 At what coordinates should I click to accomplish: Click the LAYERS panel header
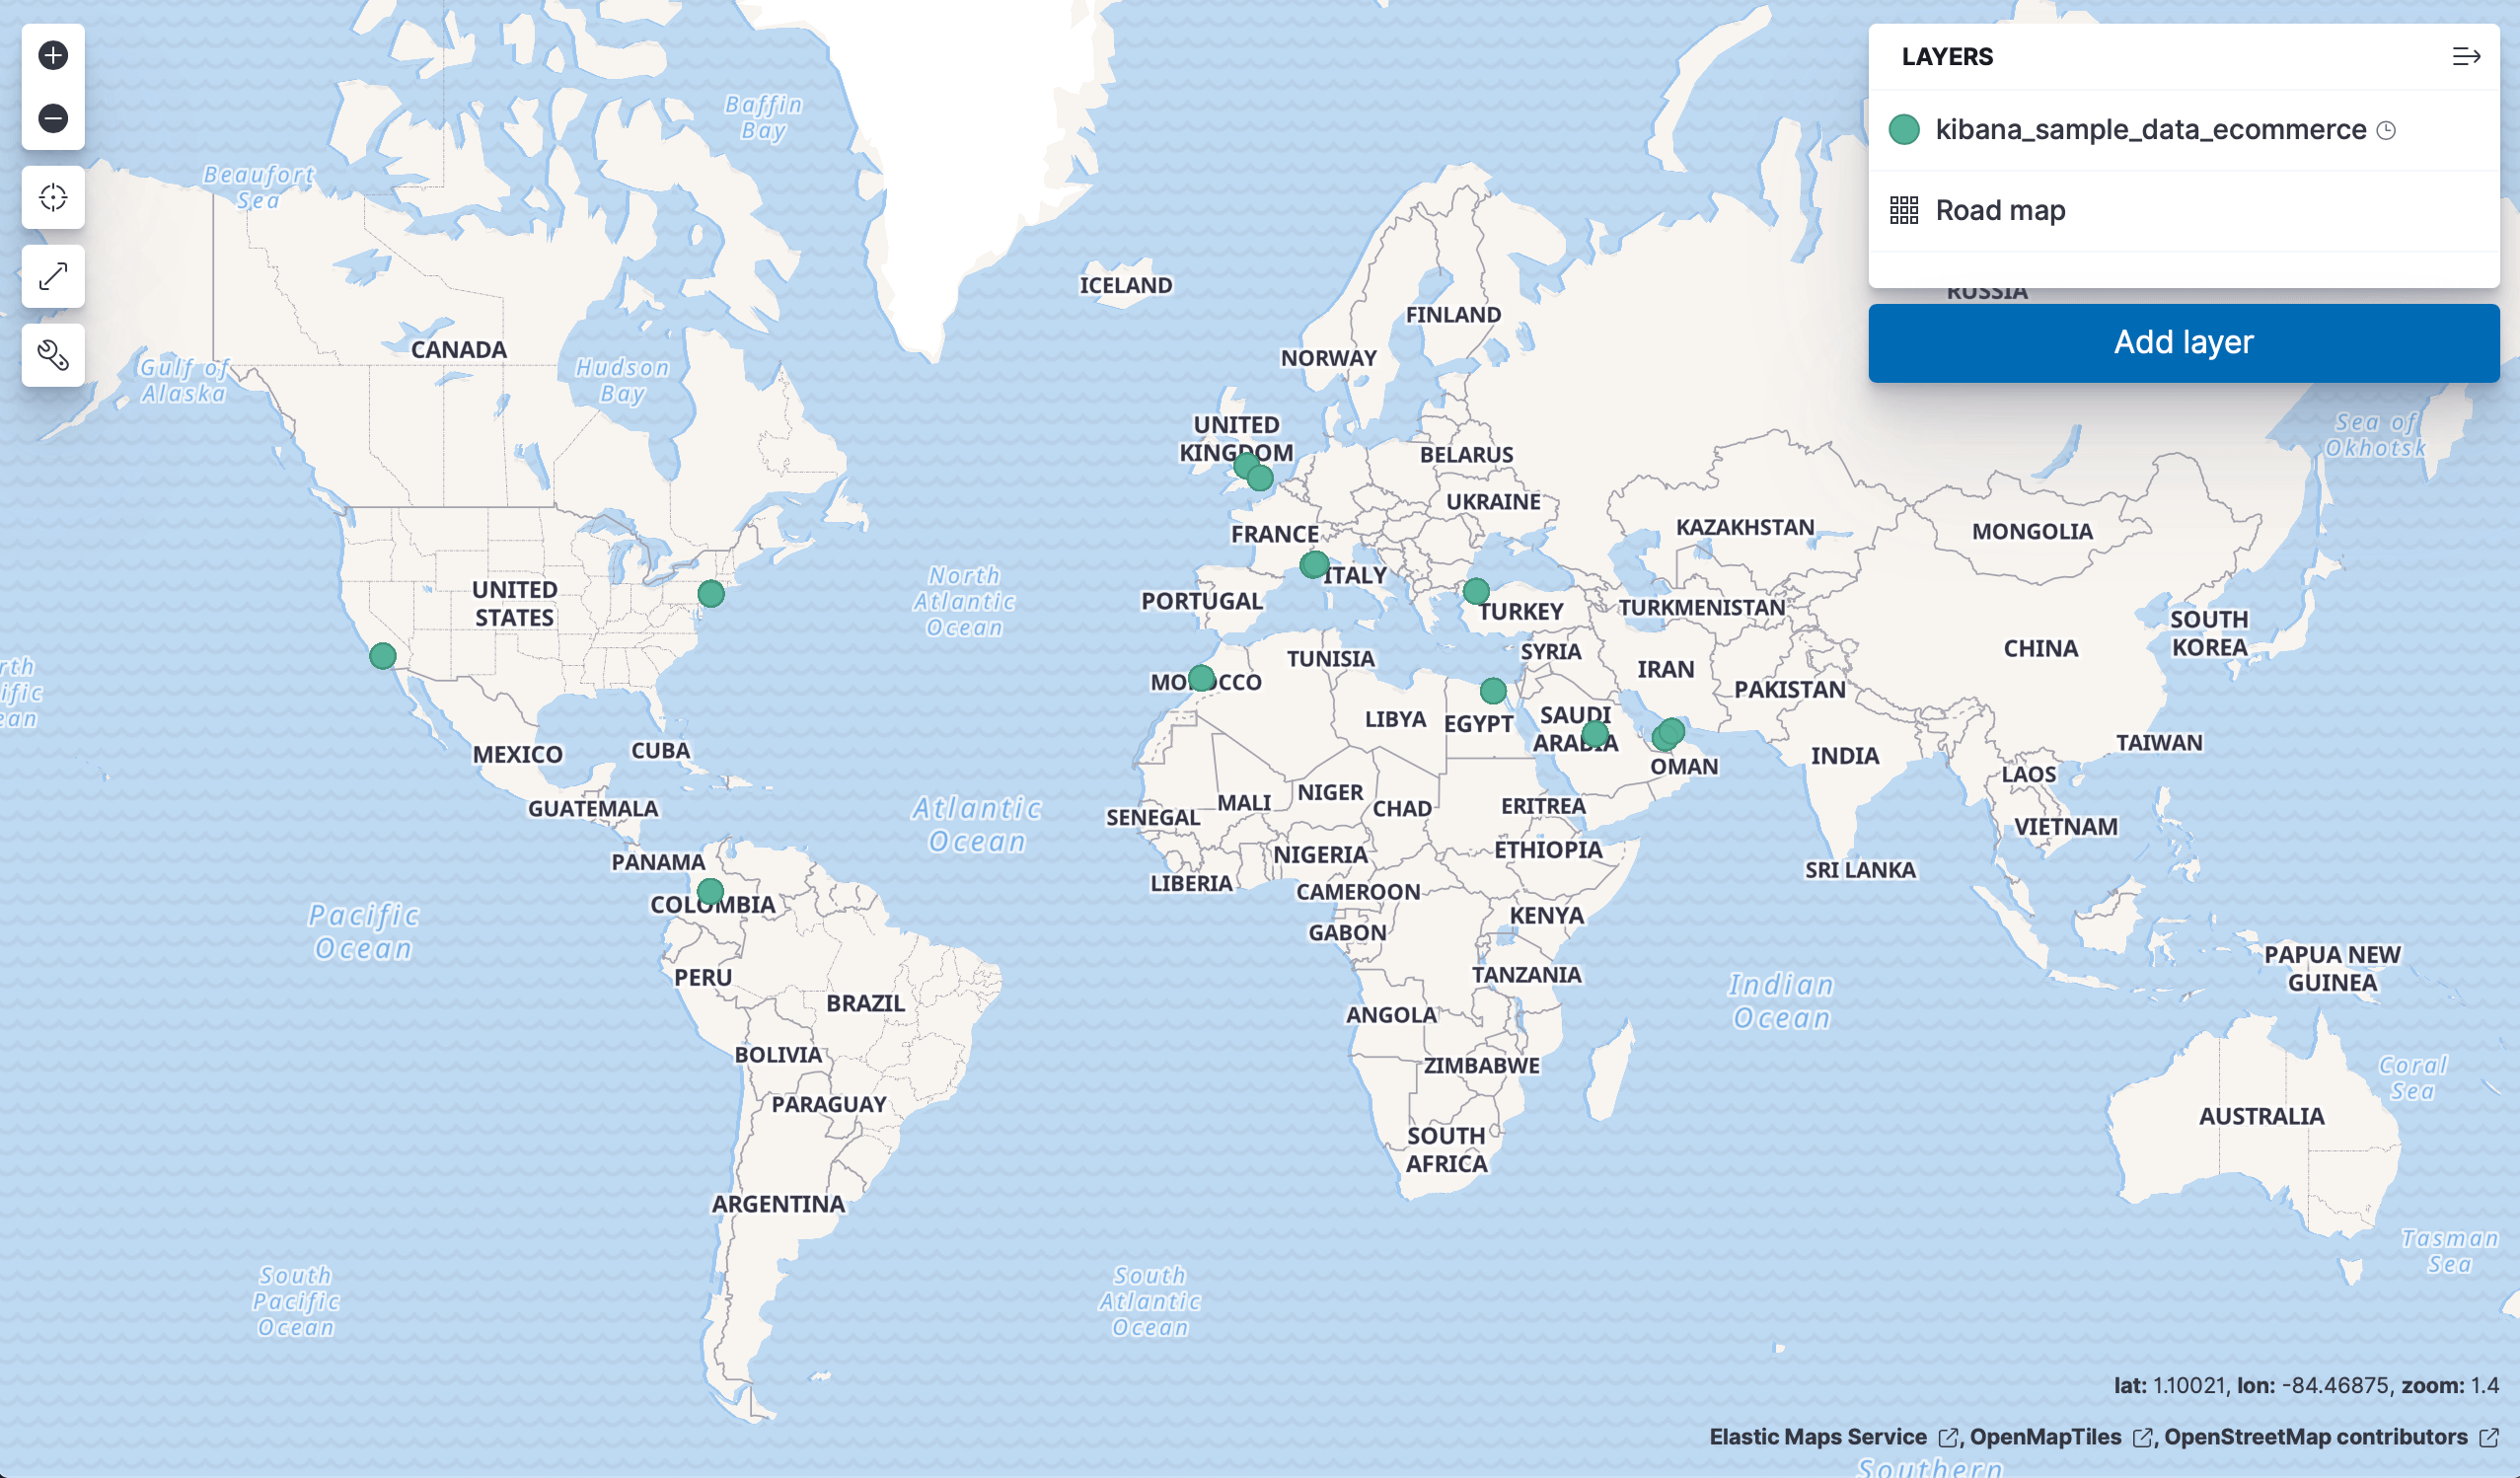1946,56
